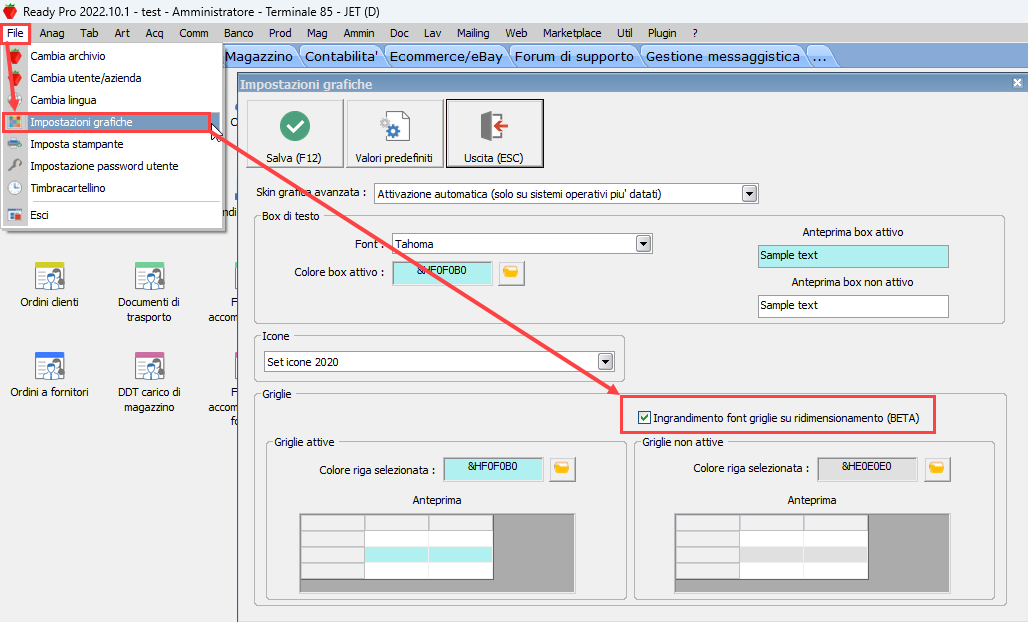This screenshot has width=1028, height=622.
Task: Open the Anag menu
Action: pos(52,33)
